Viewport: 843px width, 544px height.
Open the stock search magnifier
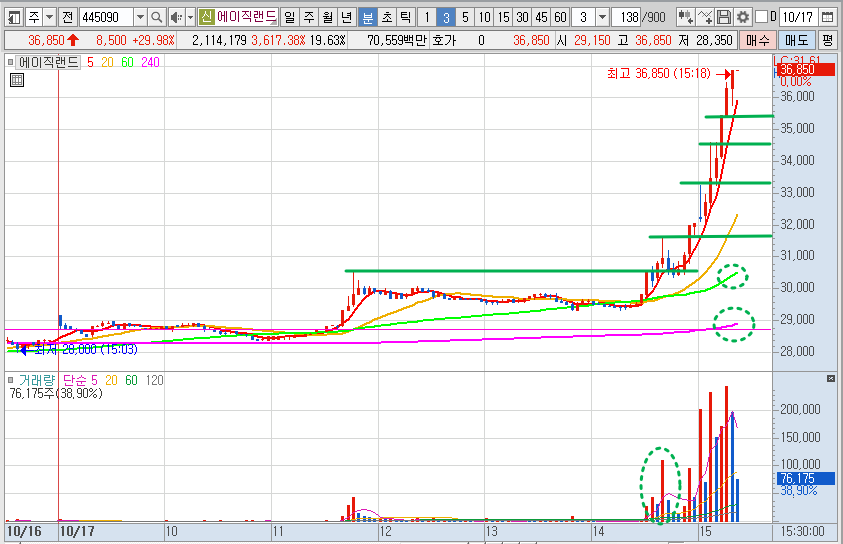pos(156,18)
